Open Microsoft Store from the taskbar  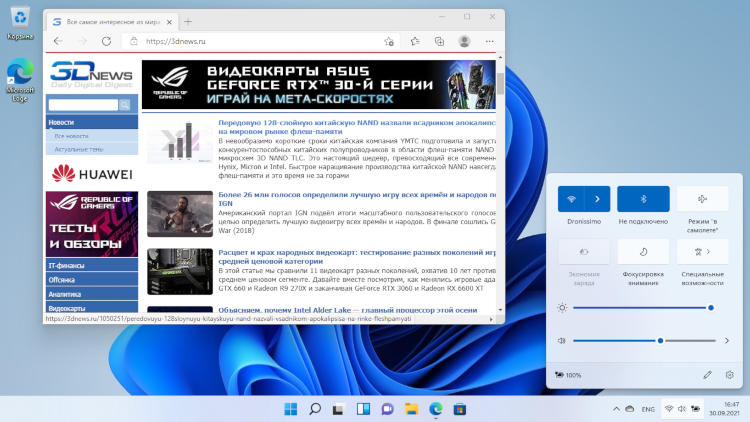coord(460,409)
